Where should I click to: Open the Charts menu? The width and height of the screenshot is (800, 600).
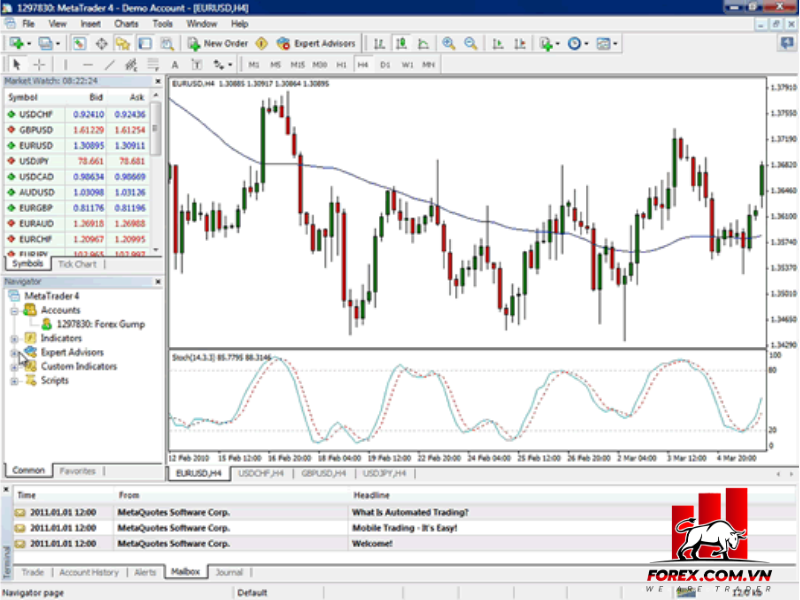pos(126,23)
